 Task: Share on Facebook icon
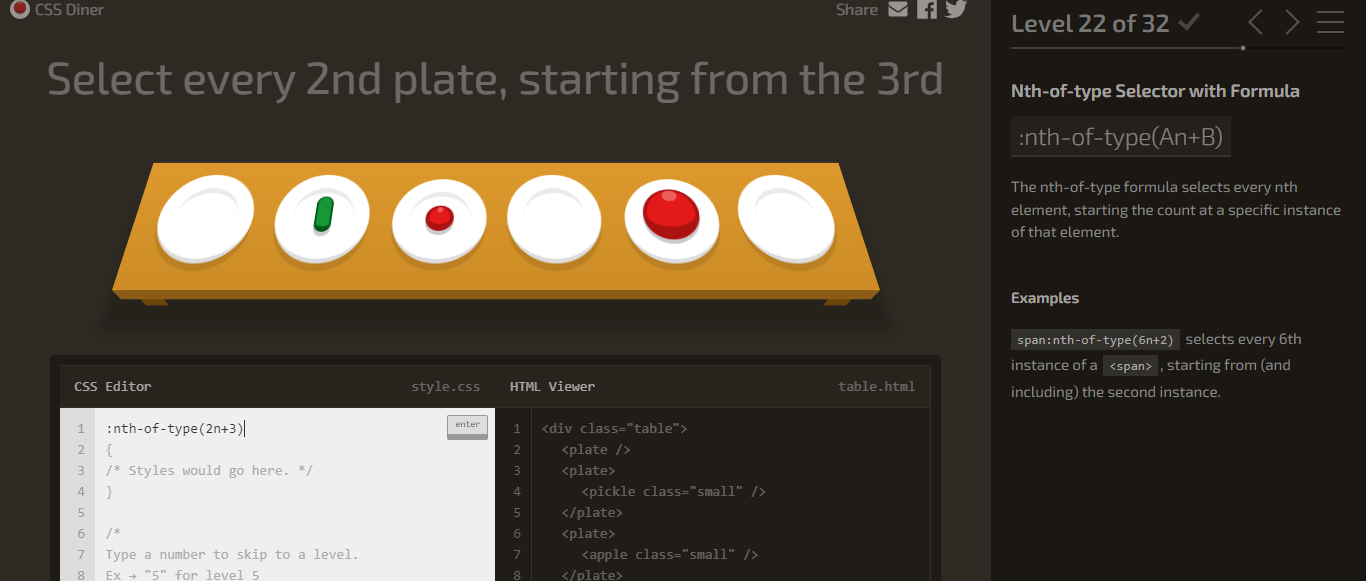(927, 9)
